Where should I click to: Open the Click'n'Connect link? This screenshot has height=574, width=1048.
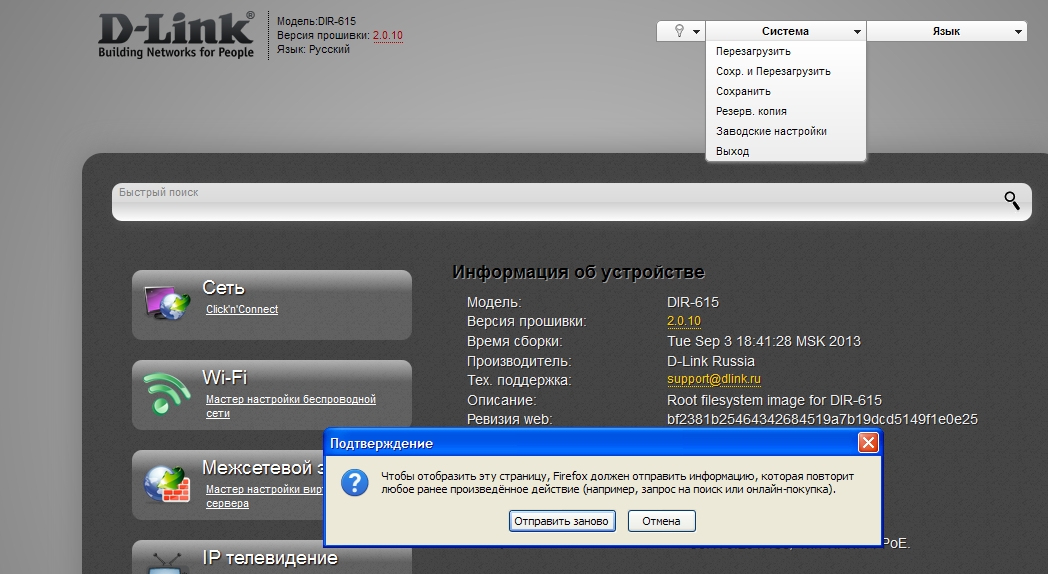coord(242,309)
